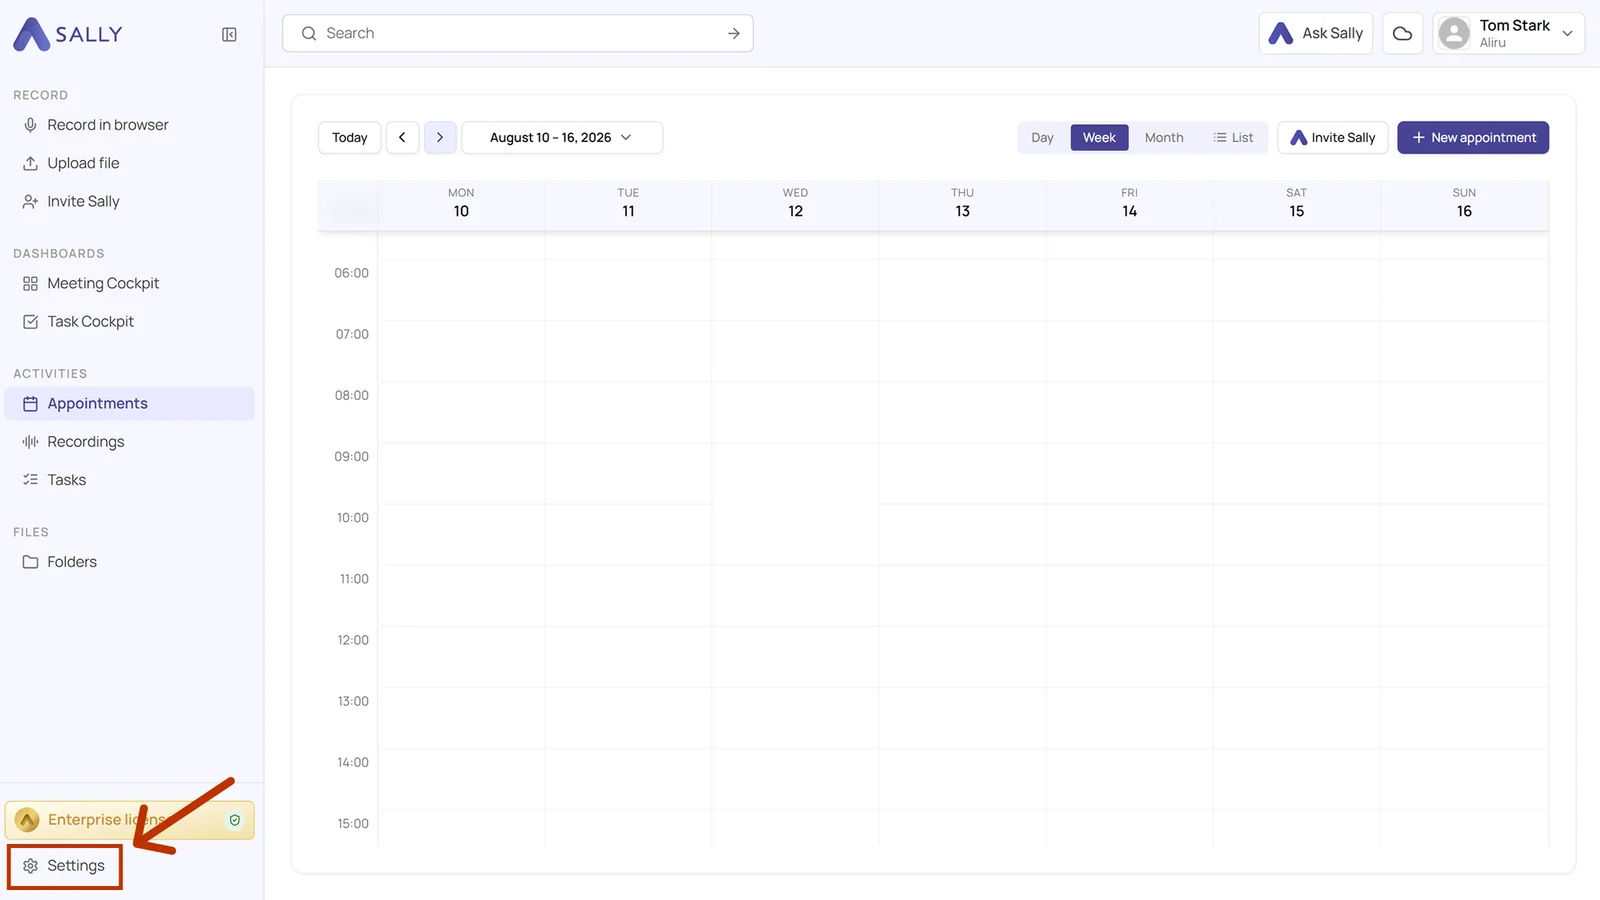This screenshot has width=1600, height=900.
Task: Go to the next week
Action: (440, 138)
